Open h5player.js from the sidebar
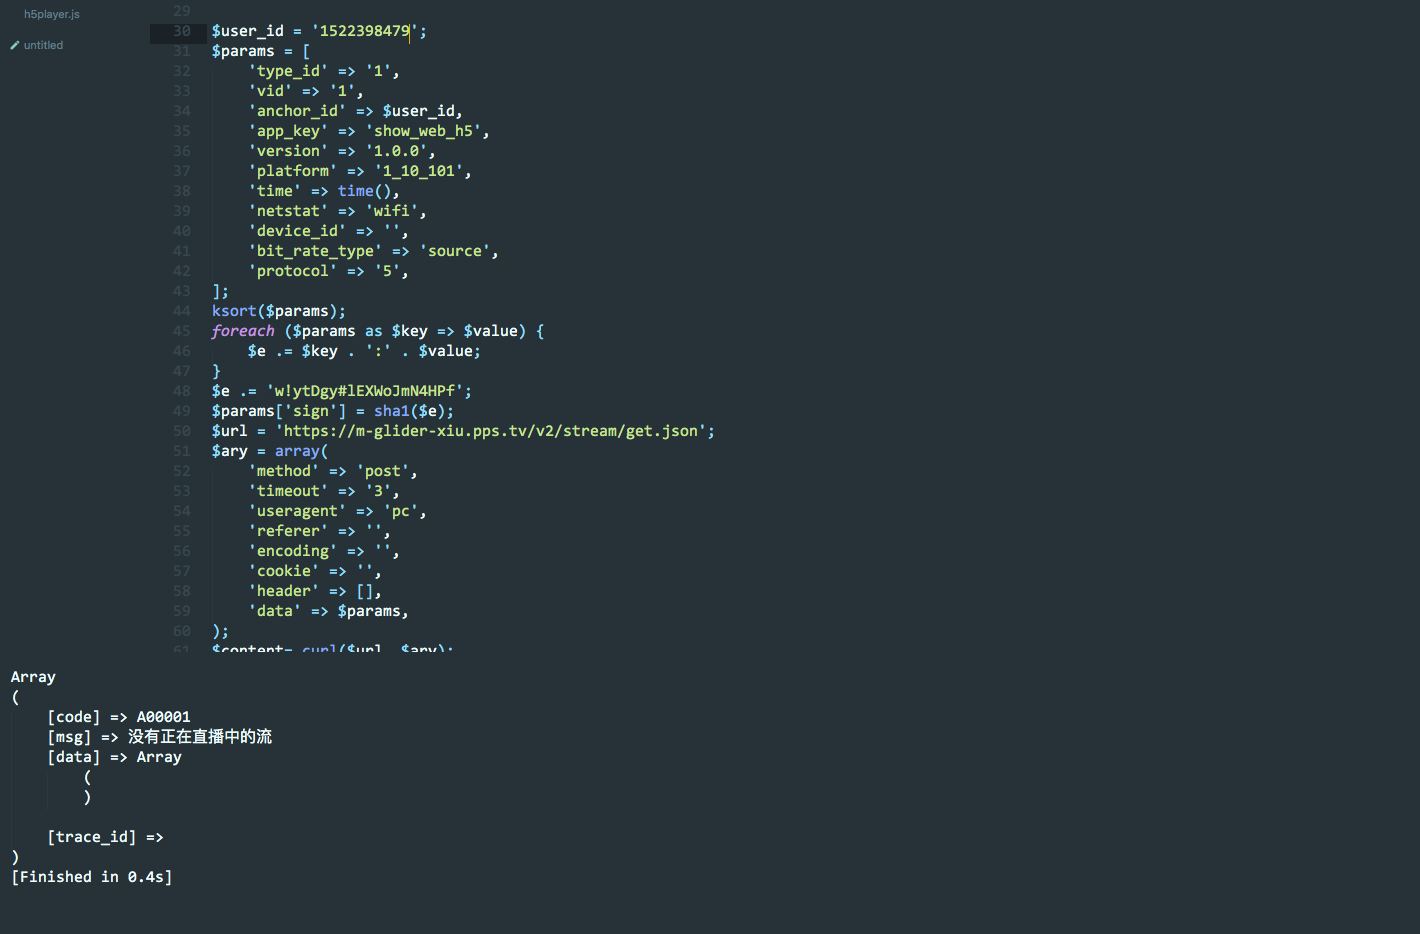Screen dimensions: 1420x934 tap(51, 14)
